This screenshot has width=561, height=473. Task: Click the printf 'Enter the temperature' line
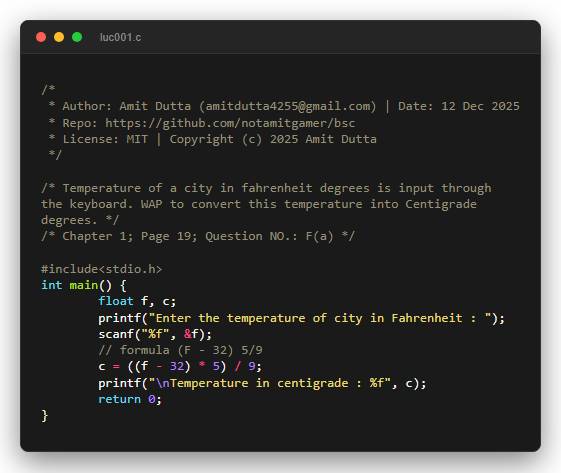301,318
